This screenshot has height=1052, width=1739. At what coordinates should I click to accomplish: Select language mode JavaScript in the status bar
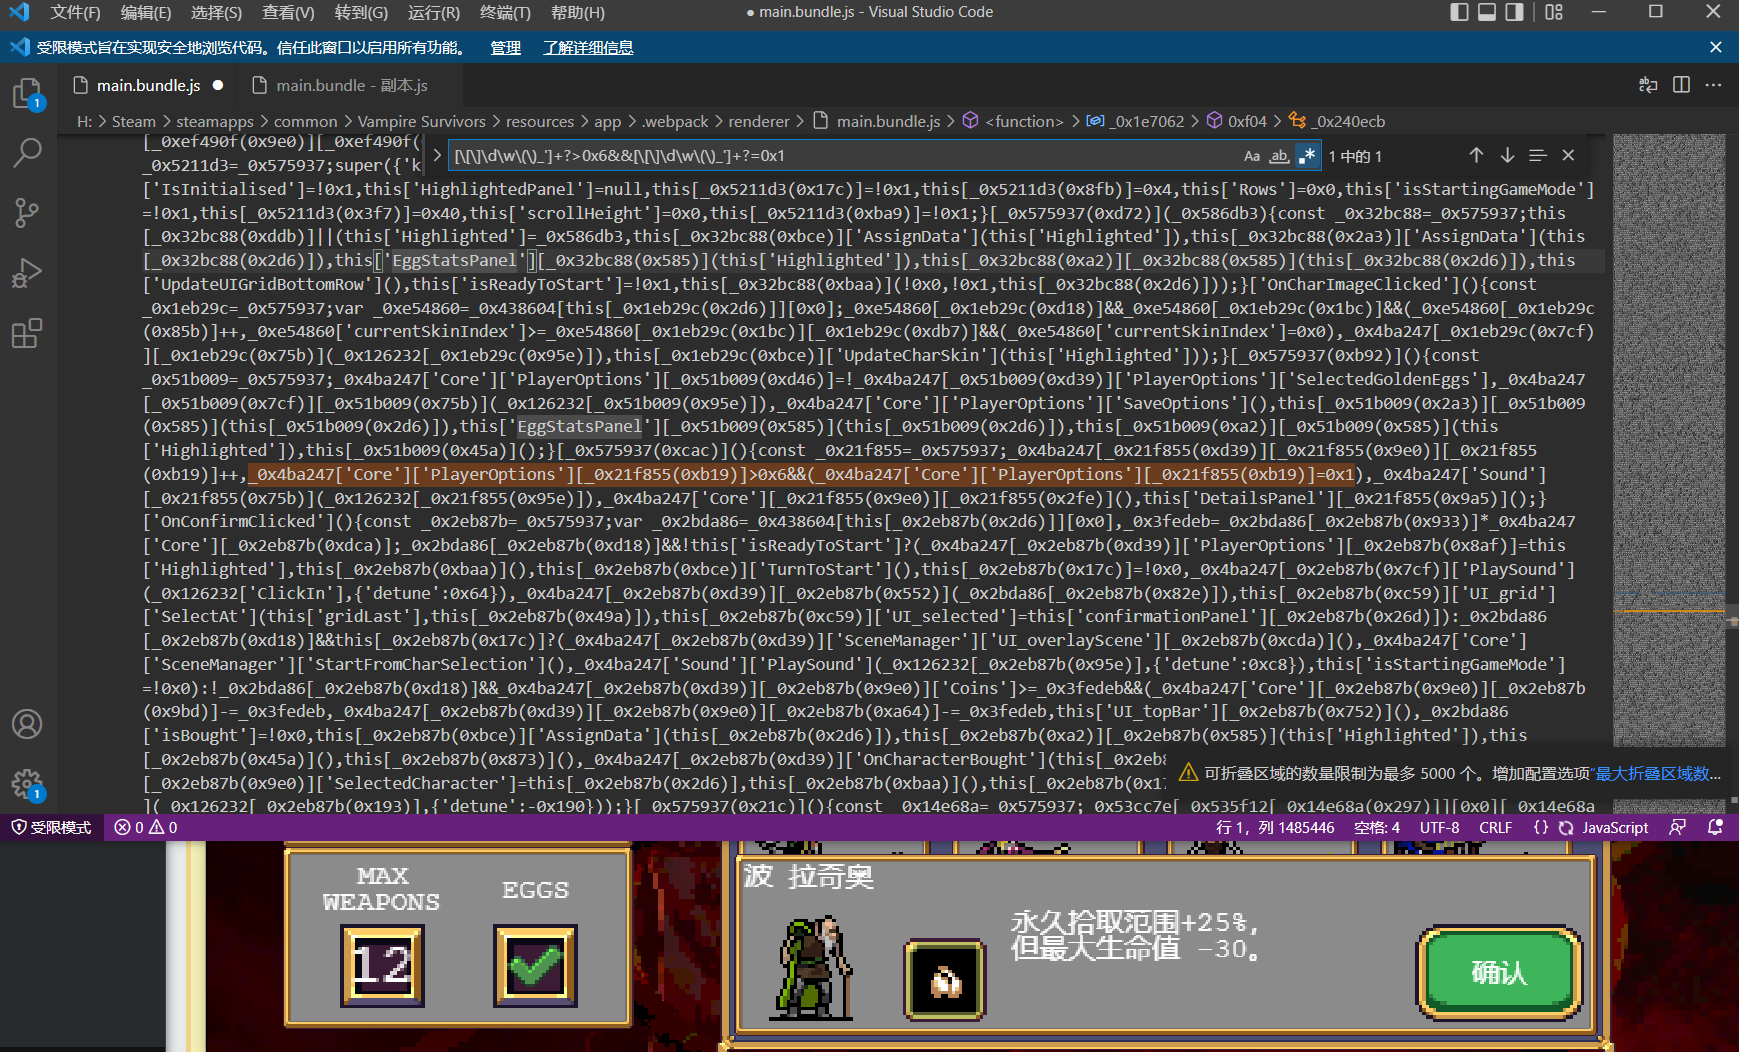1615,827
